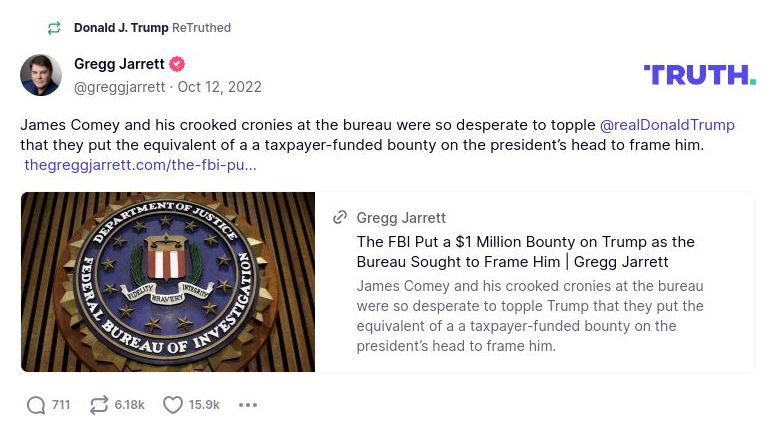Open the article headline about $1 Million Bounty
This screenshot has width=777, height=436.
(525, 251)
